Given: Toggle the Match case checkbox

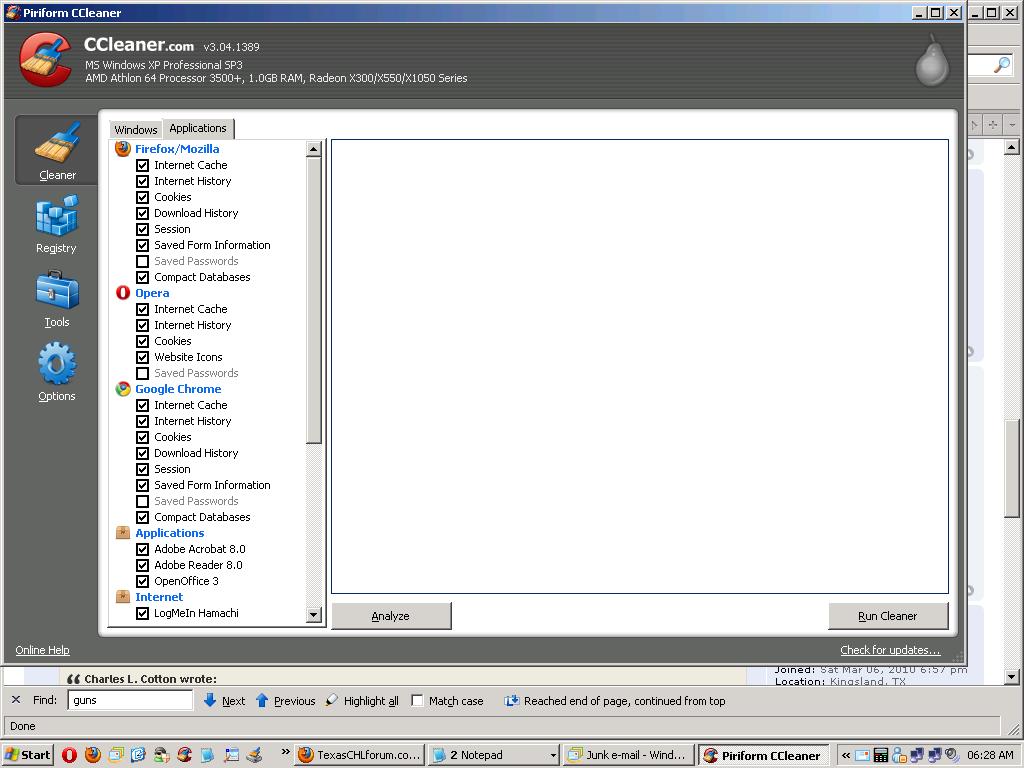Looking at the screenshot, I should (x=418, y=701).
